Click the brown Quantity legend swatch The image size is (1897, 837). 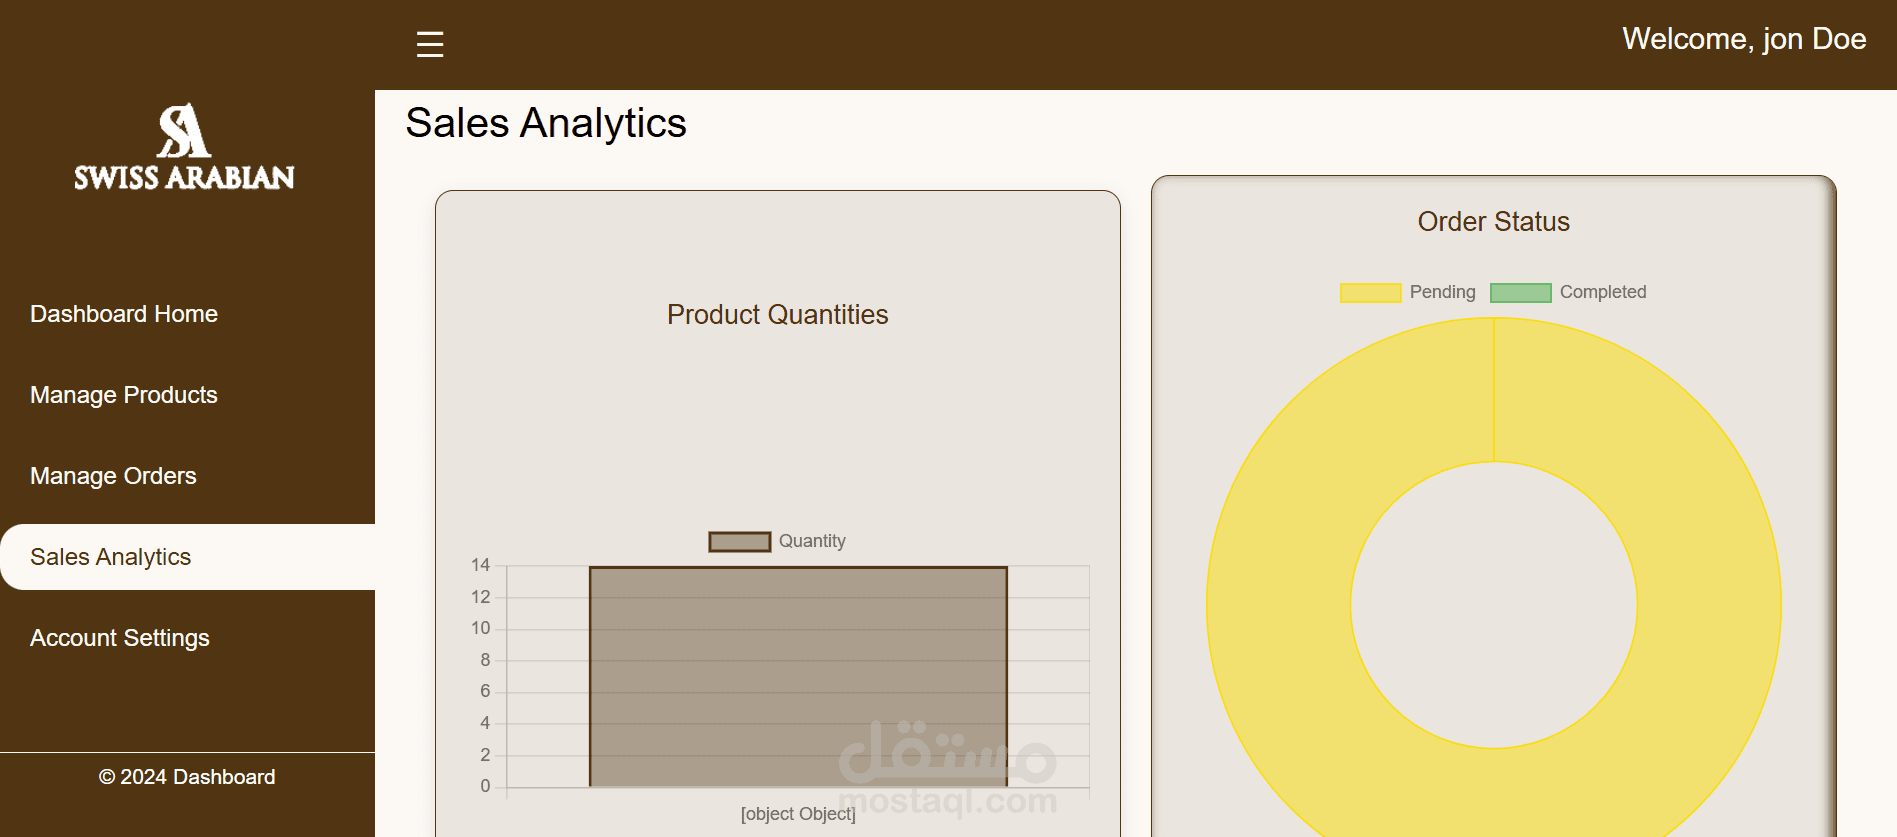pyautogui.click(x=740, y=542)
